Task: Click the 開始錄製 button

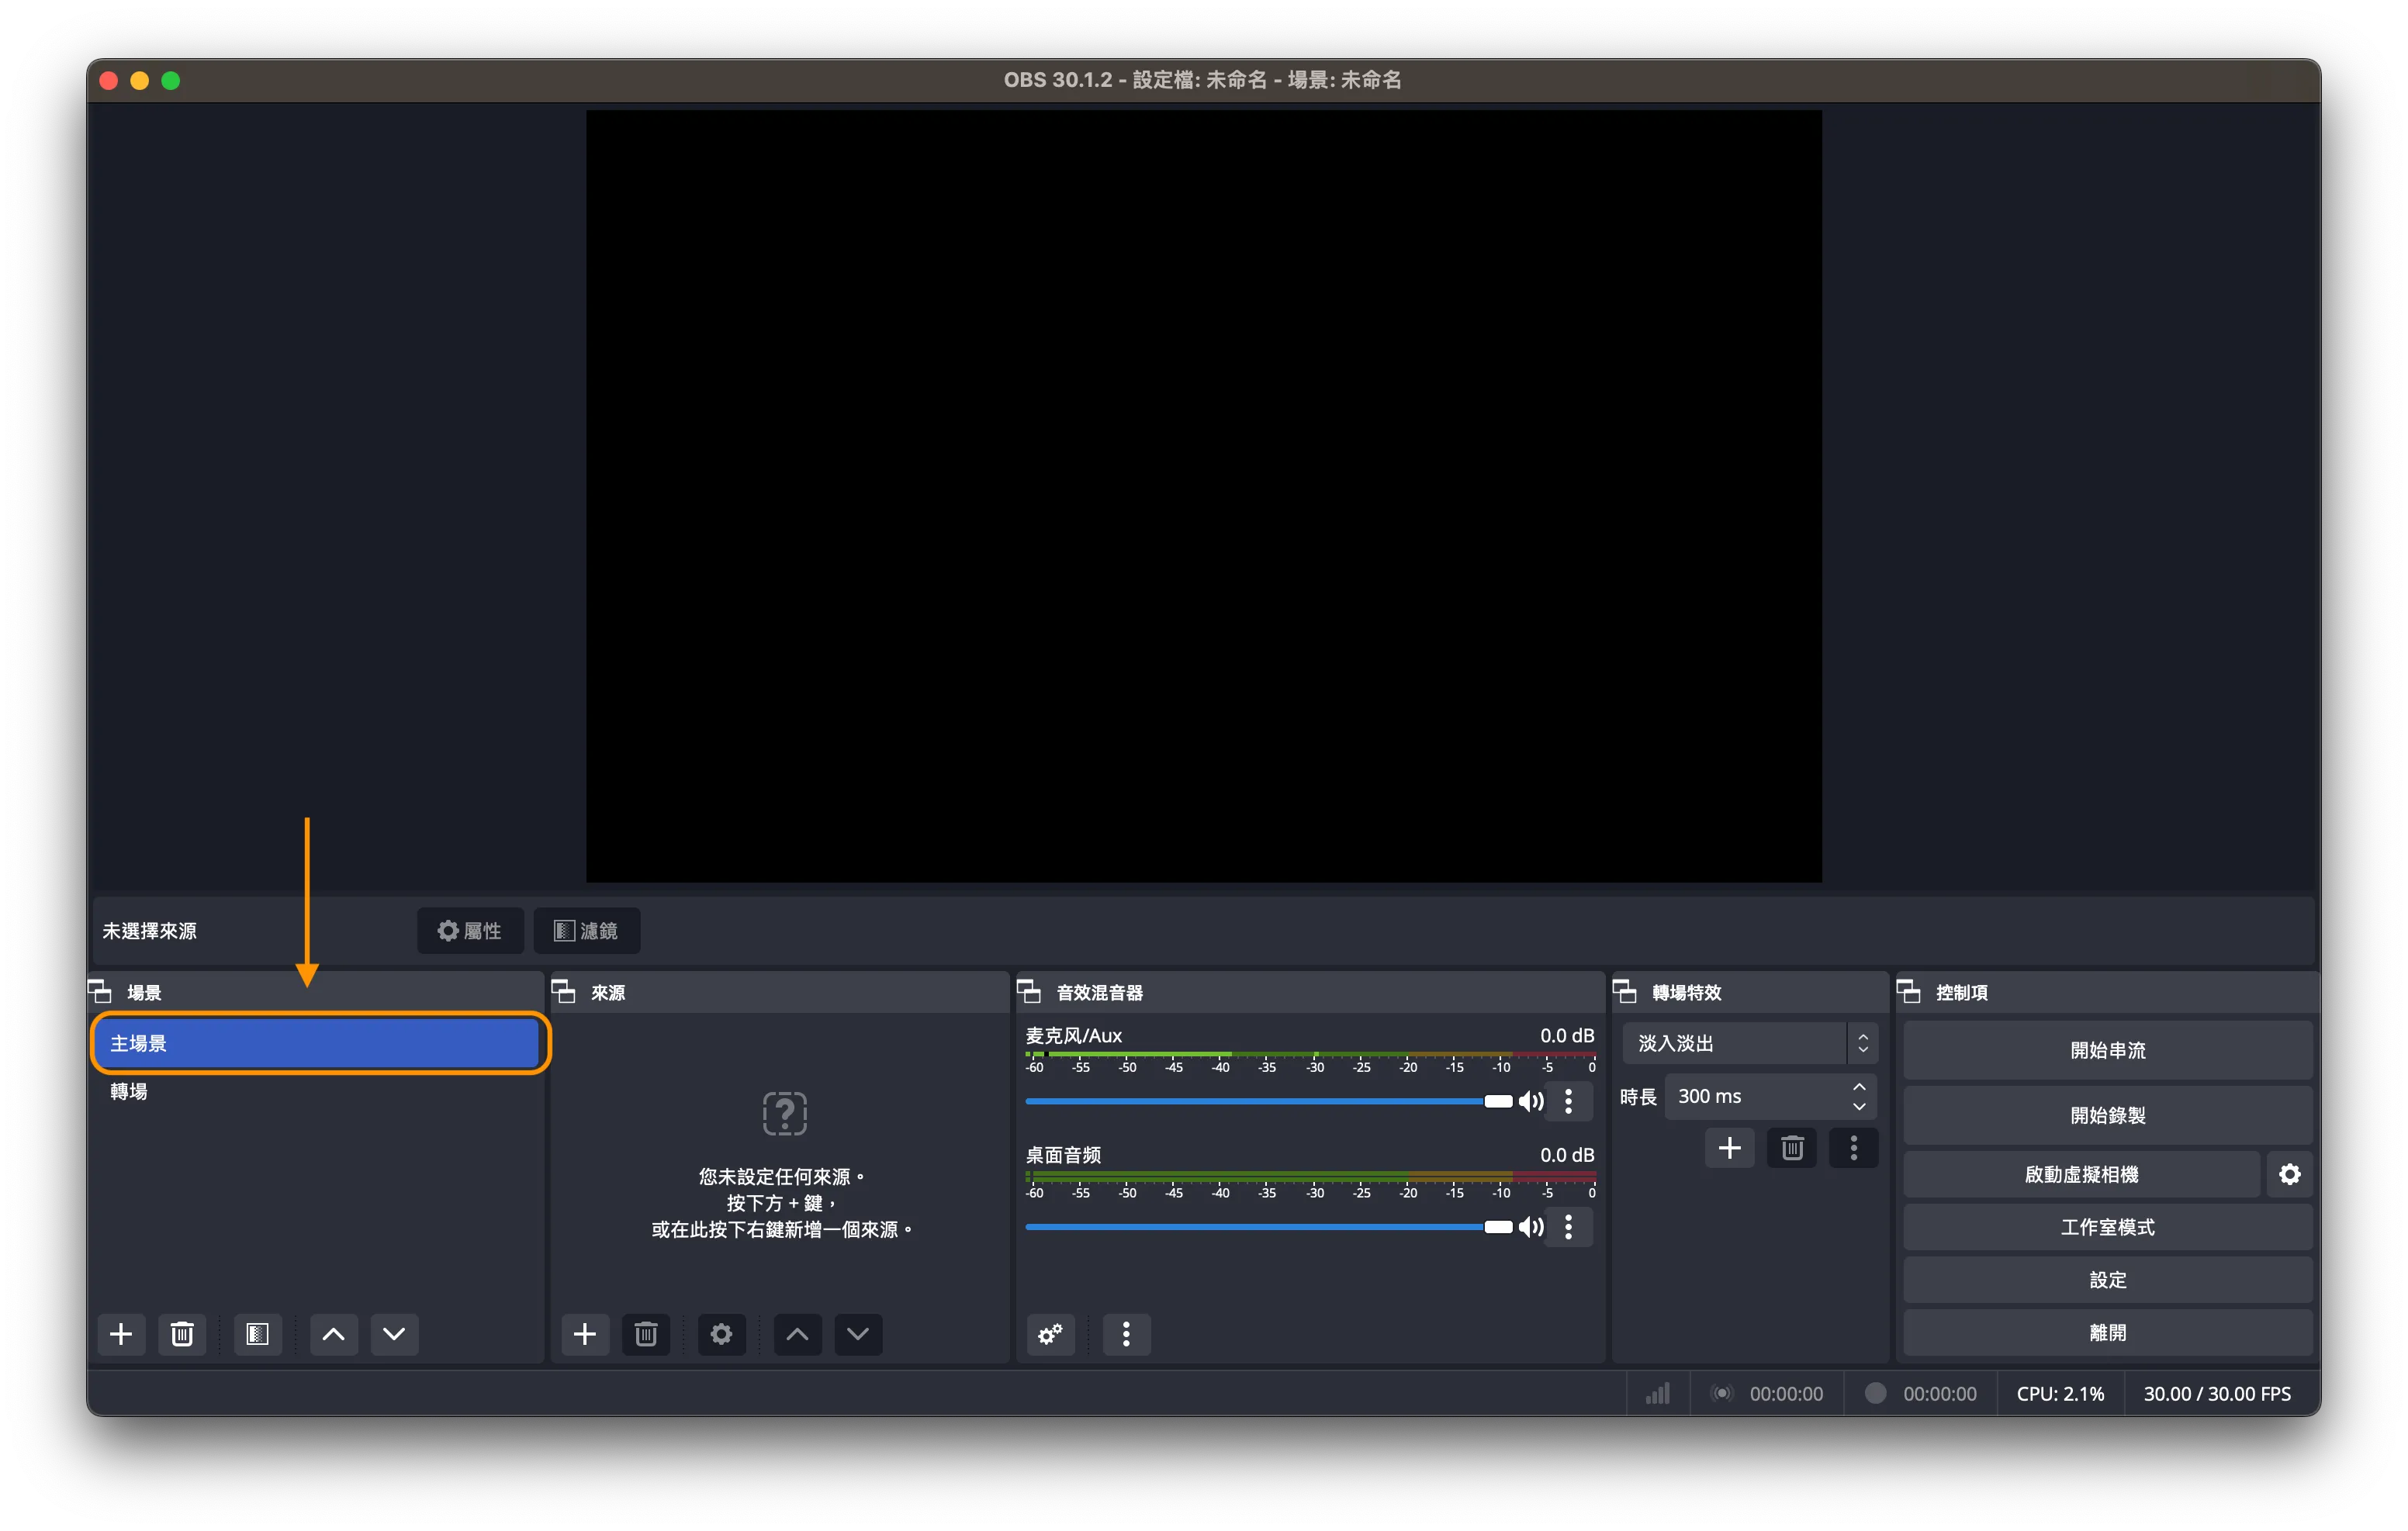Action: [x=2106, y=1115]
